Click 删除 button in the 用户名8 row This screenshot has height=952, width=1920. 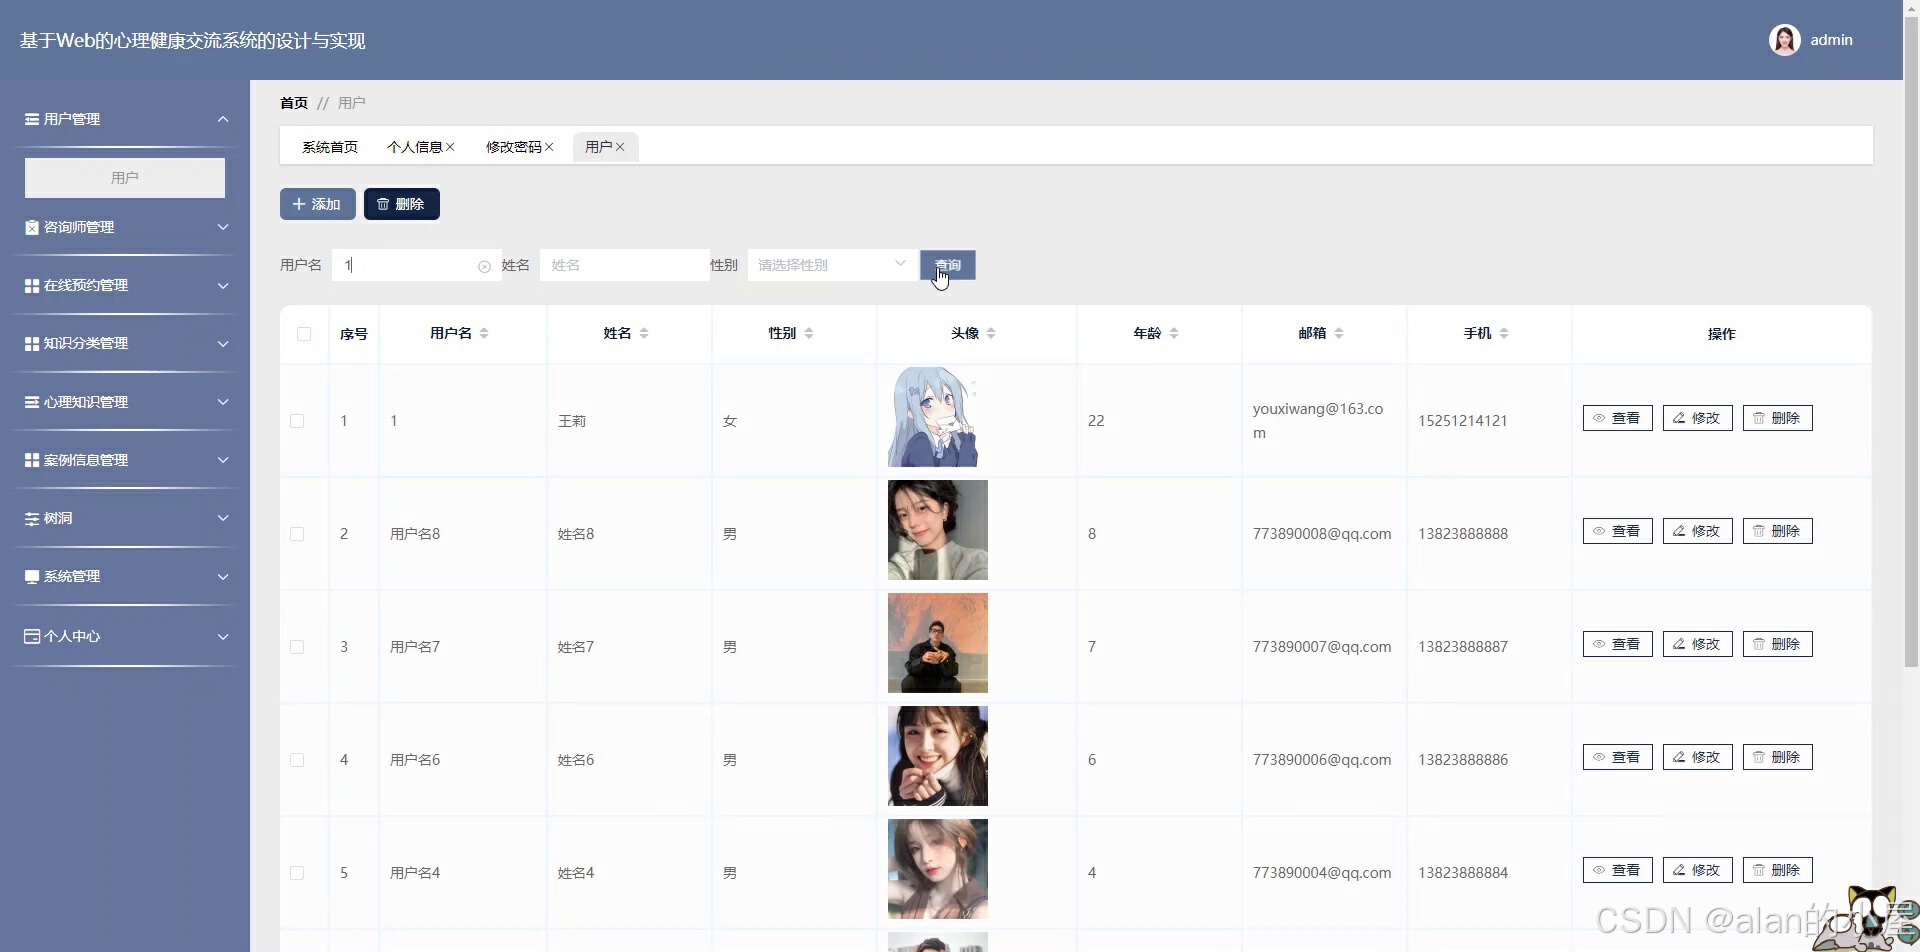click(1777, 531)
